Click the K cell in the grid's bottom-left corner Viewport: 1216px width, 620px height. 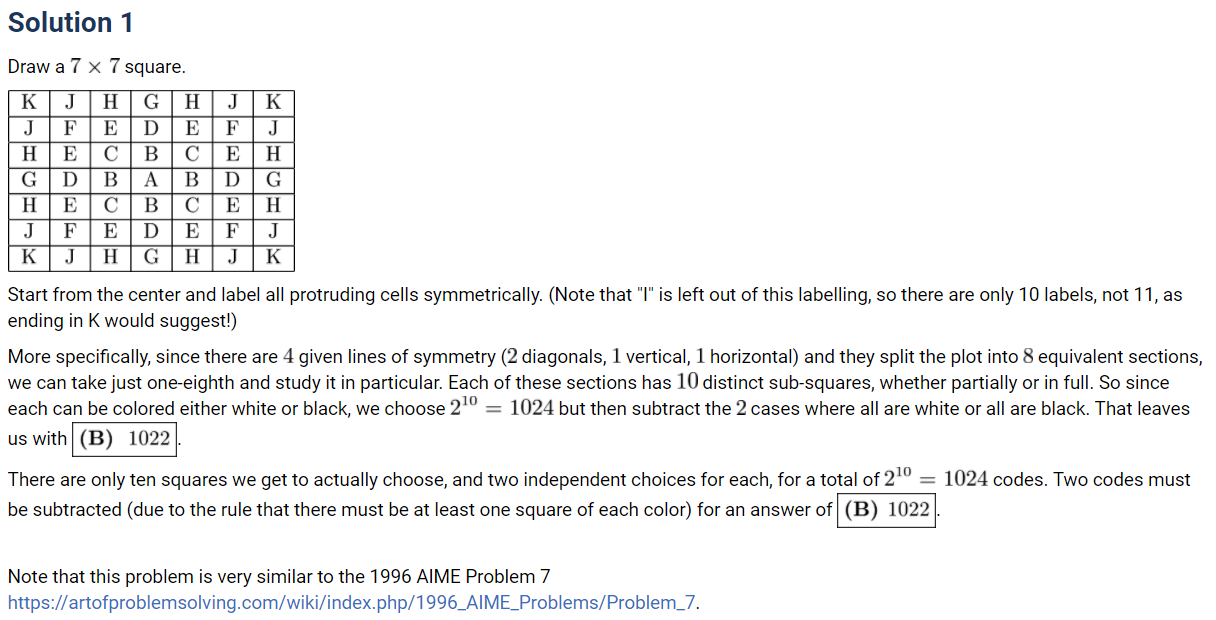point(29,257)
